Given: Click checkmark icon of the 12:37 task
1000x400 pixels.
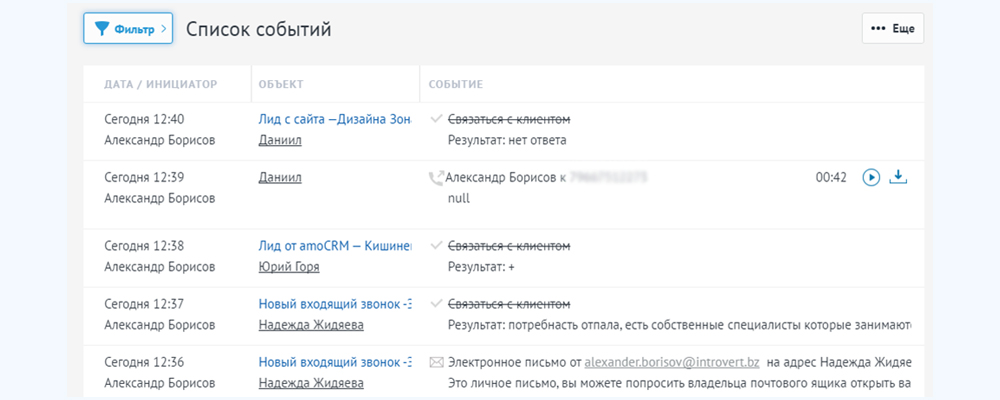Looking at the screenshot, I should coord(436,304).
